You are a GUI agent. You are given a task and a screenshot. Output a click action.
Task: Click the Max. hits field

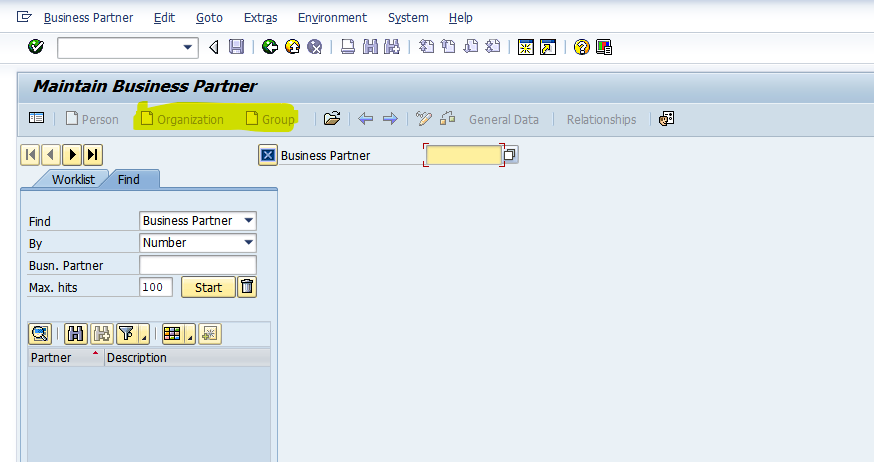[x=156, y=288]
